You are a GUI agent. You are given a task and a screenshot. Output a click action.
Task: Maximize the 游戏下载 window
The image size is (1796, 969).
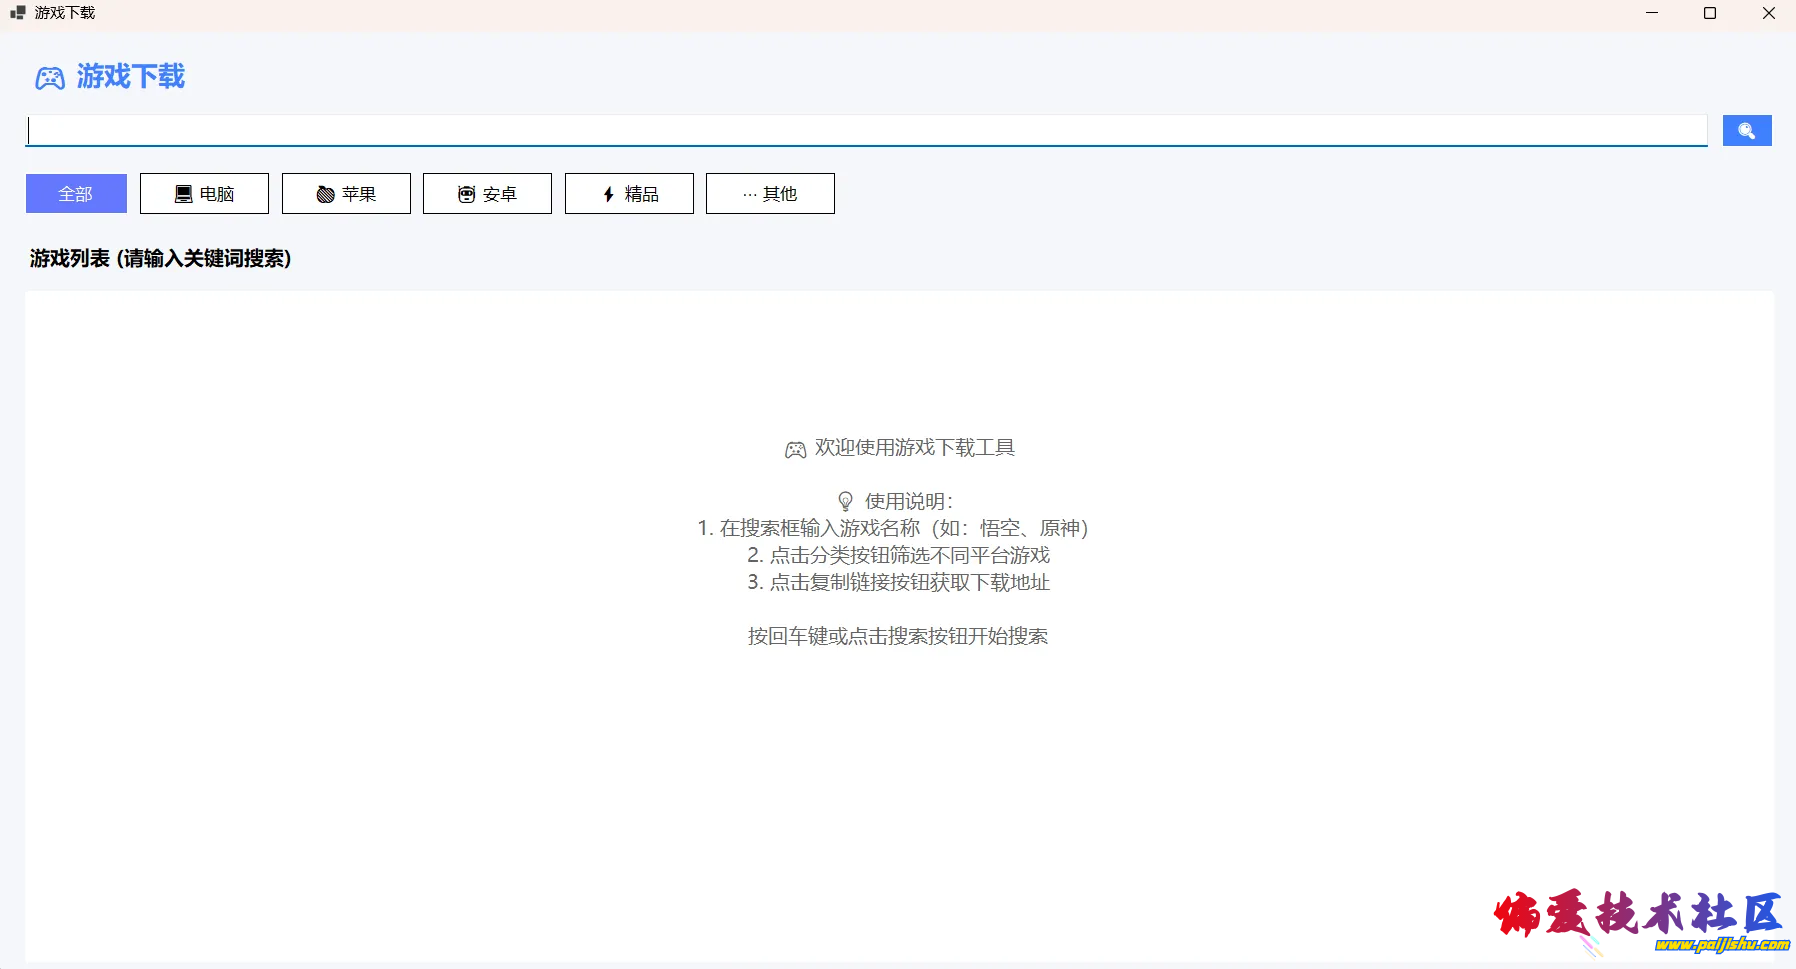click(1710, 13)
